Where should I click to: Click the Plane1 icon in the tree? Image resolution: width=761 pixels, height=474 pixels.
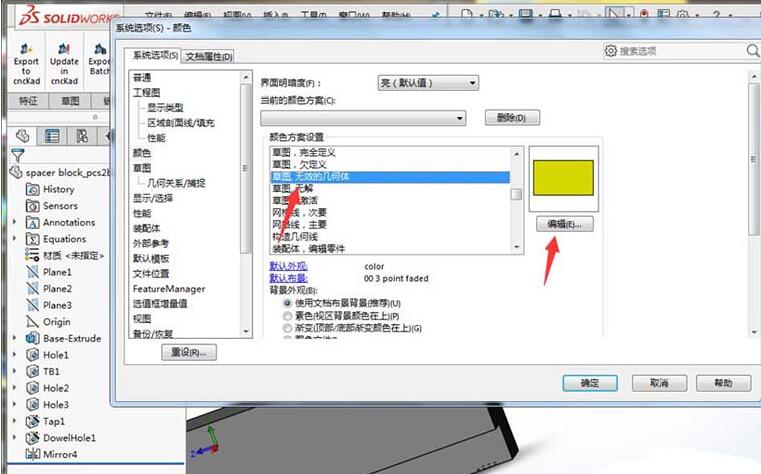coord(33,272)
